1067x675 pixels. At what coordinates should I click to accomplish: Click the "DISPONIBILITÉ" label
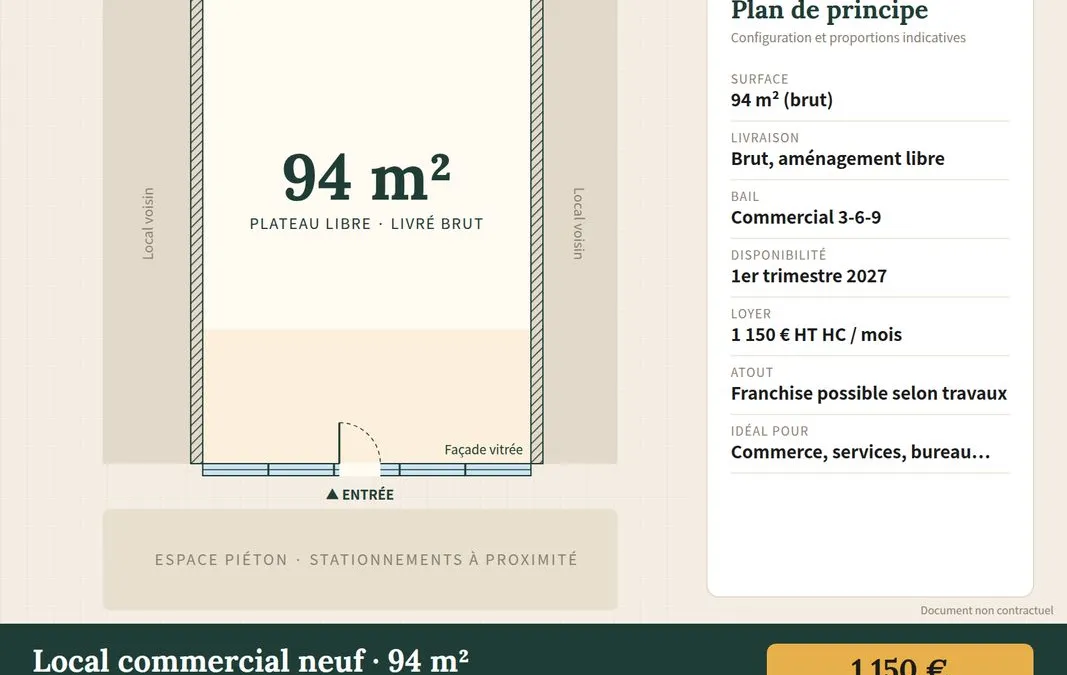pos(778,255)
